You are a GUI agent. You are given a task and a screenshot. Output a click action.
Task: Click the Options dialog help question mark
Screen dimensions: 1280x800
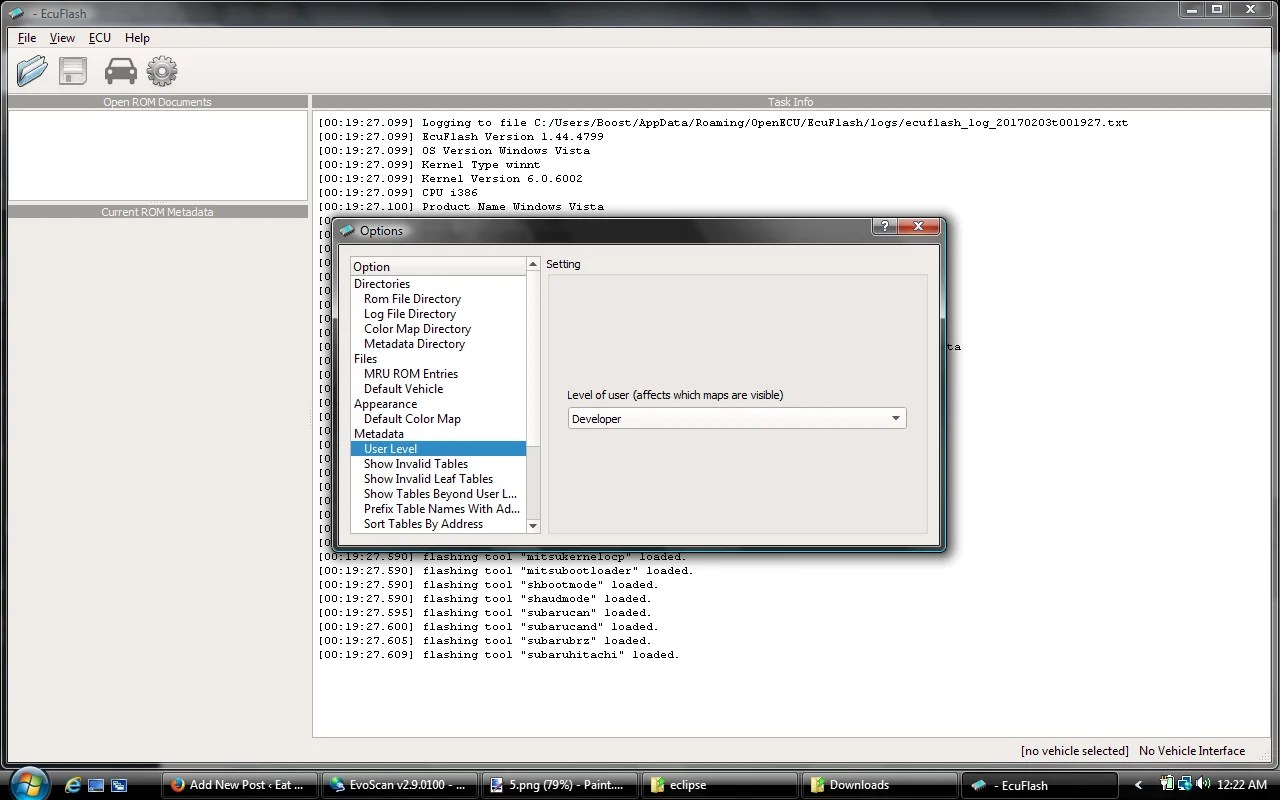[884, 227]
